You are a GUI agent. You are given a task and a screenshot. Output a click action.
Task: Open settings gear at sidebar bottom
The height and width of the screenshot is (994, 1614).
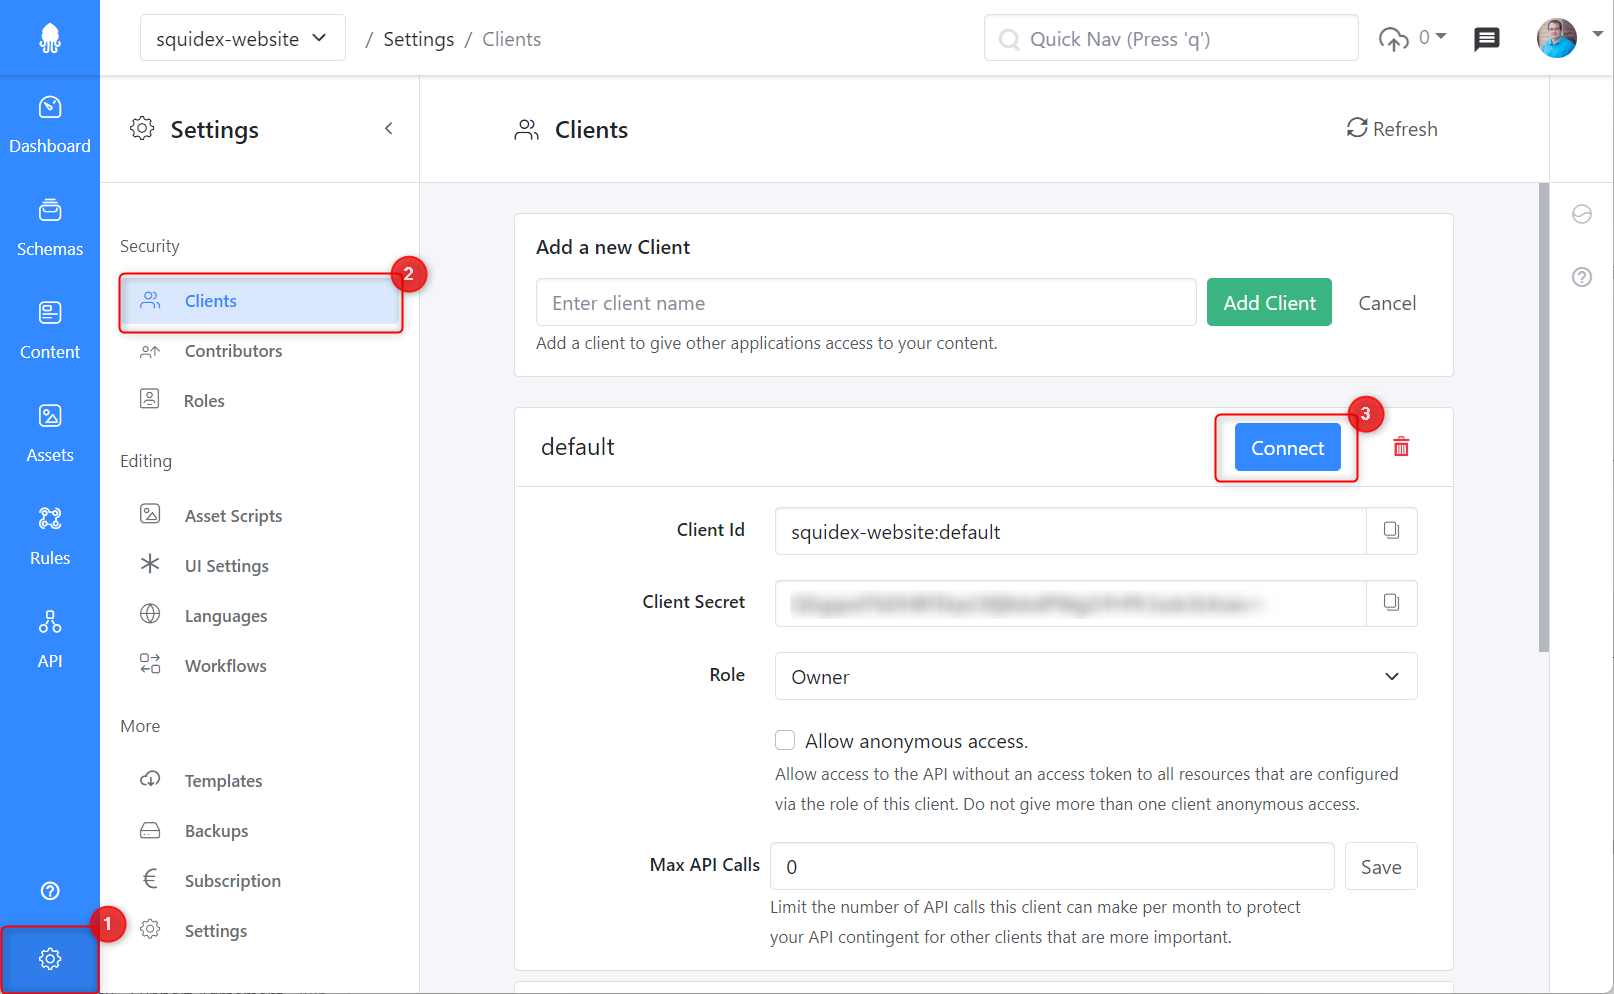[x=50, y=959]
